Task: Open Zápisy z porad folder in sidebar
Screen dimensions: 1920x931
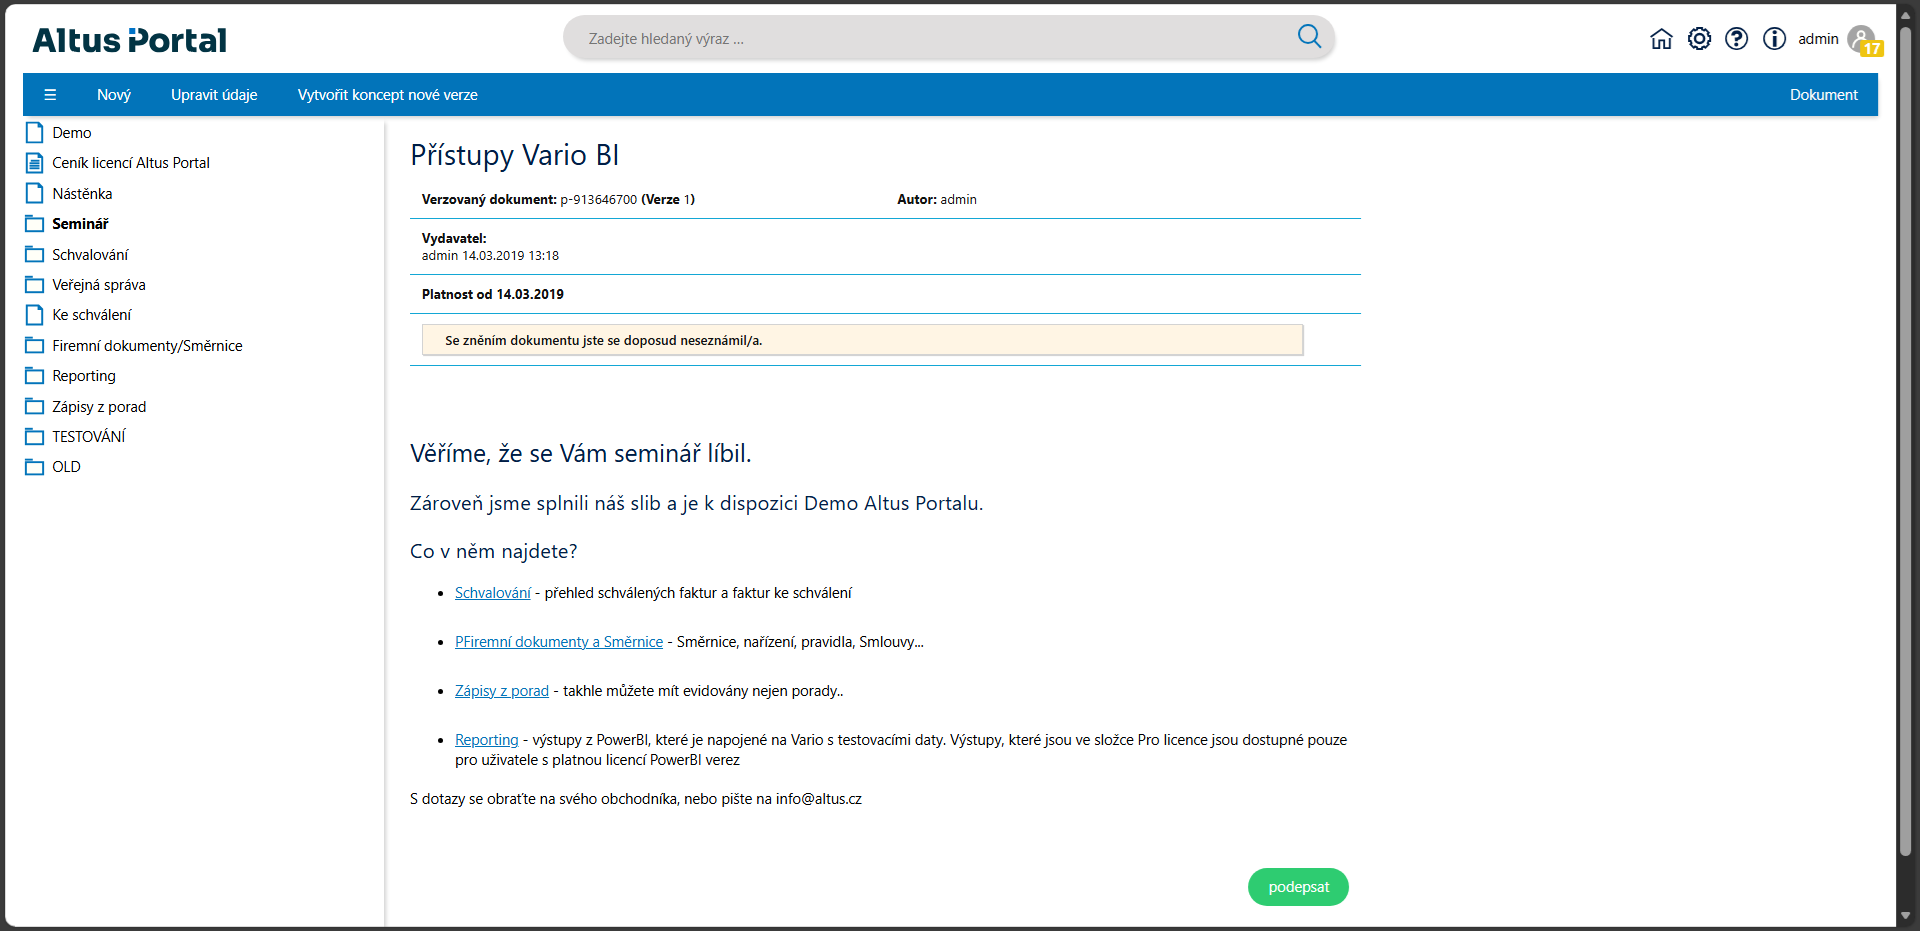Action: point(99,407)
